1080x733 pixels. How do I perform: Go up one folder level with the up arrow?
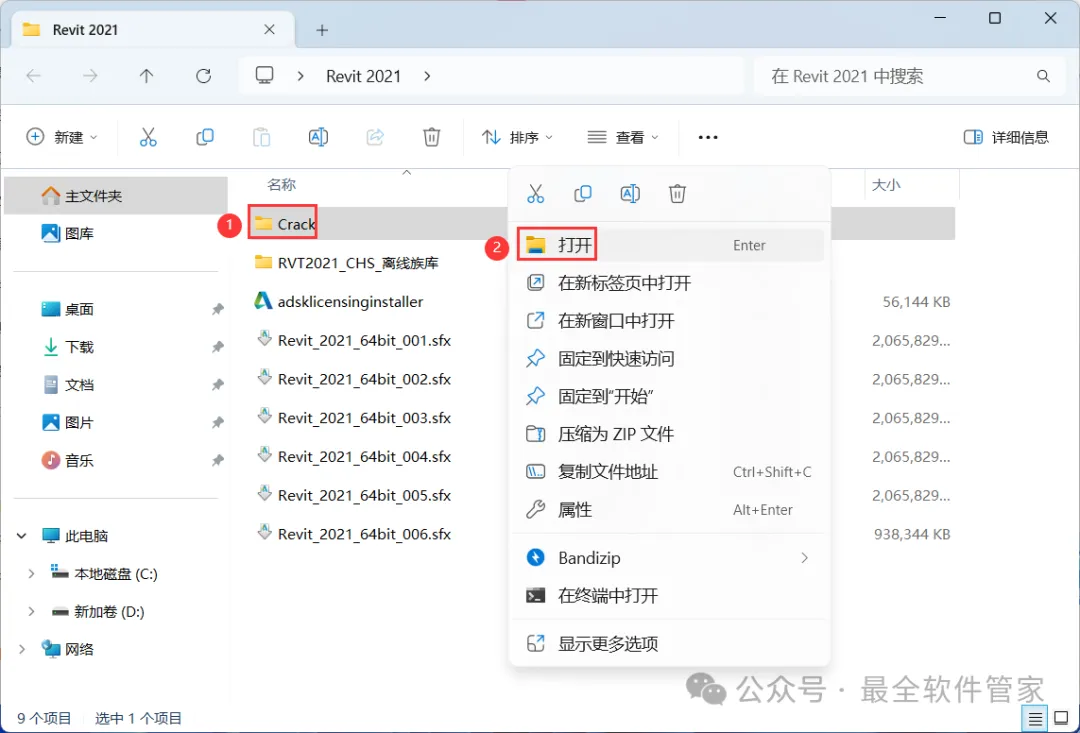coord(146,76)
